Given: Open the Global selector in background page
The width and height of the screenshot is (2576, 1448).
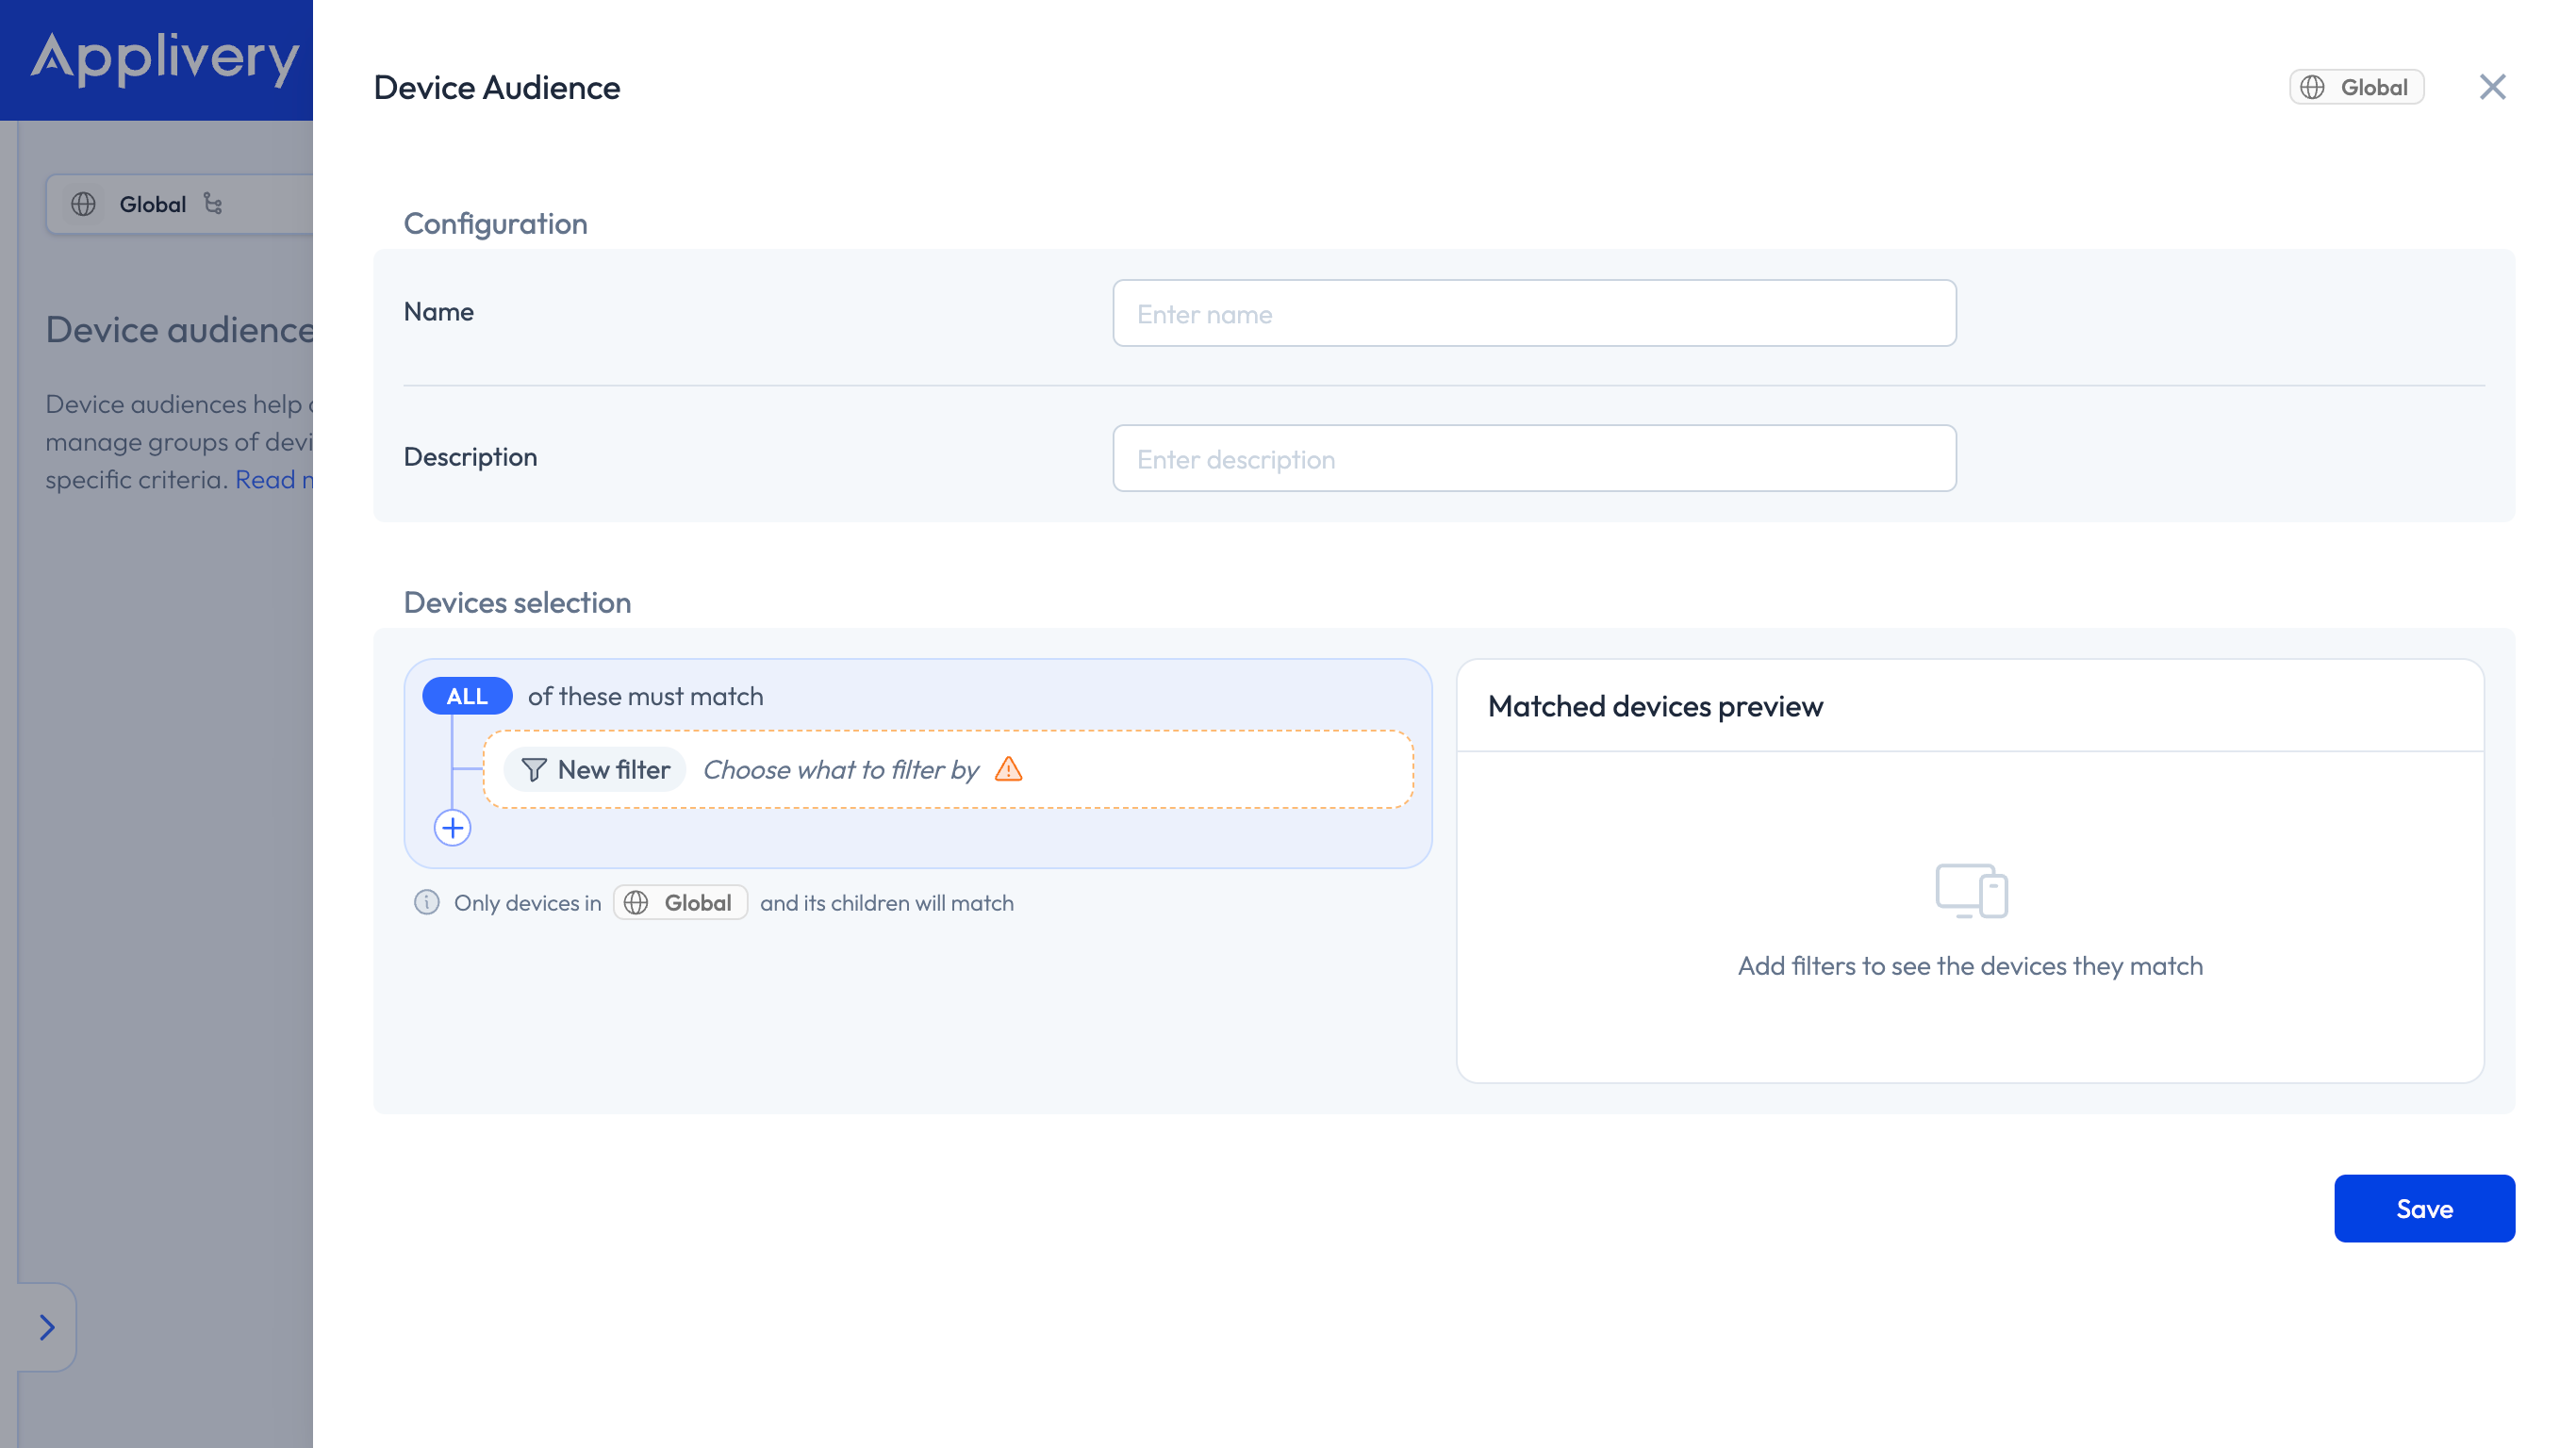Looking at the screenshot, I should click(x=180, y=204).
